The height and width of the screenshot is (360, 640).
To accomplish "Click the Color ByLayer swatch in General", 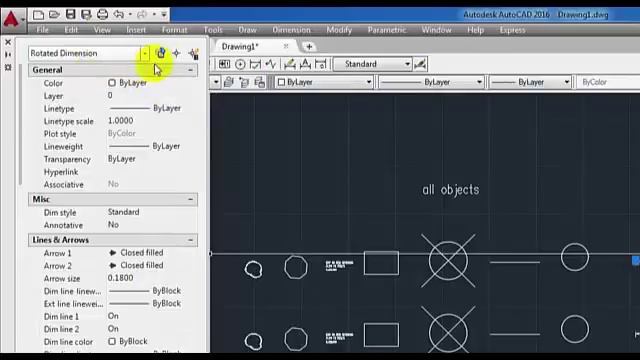I will click(112, 83).
